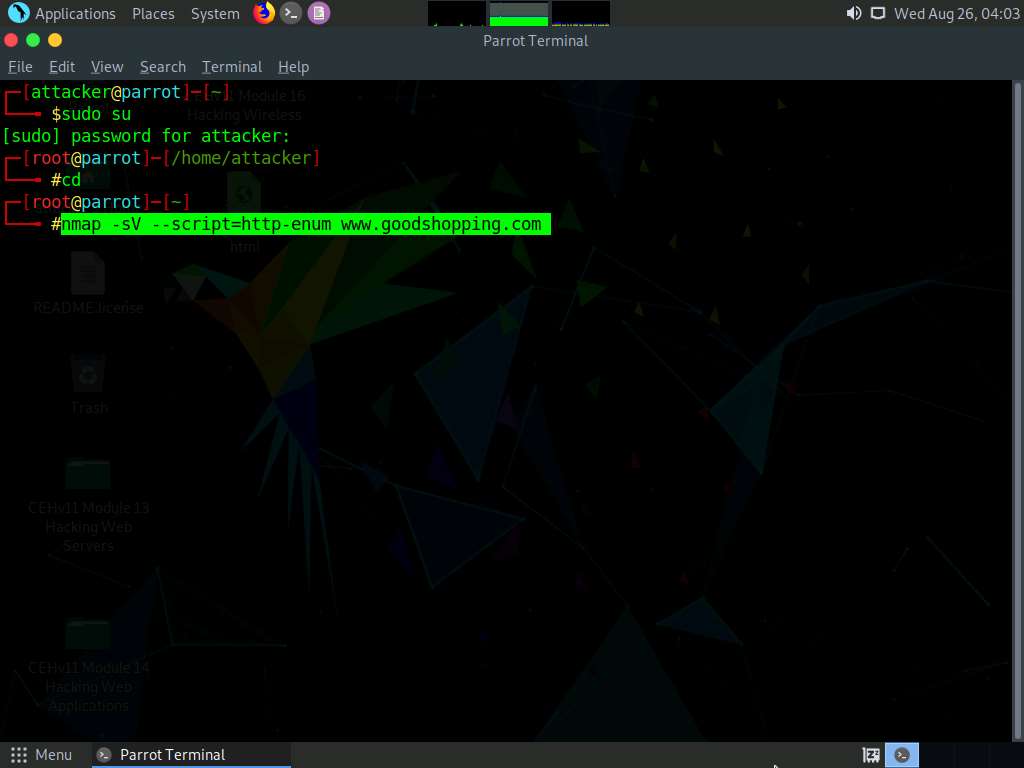This screenshot has width=1024, height=768.
Task: Click the yellow window button
Action: pos(56,40)
